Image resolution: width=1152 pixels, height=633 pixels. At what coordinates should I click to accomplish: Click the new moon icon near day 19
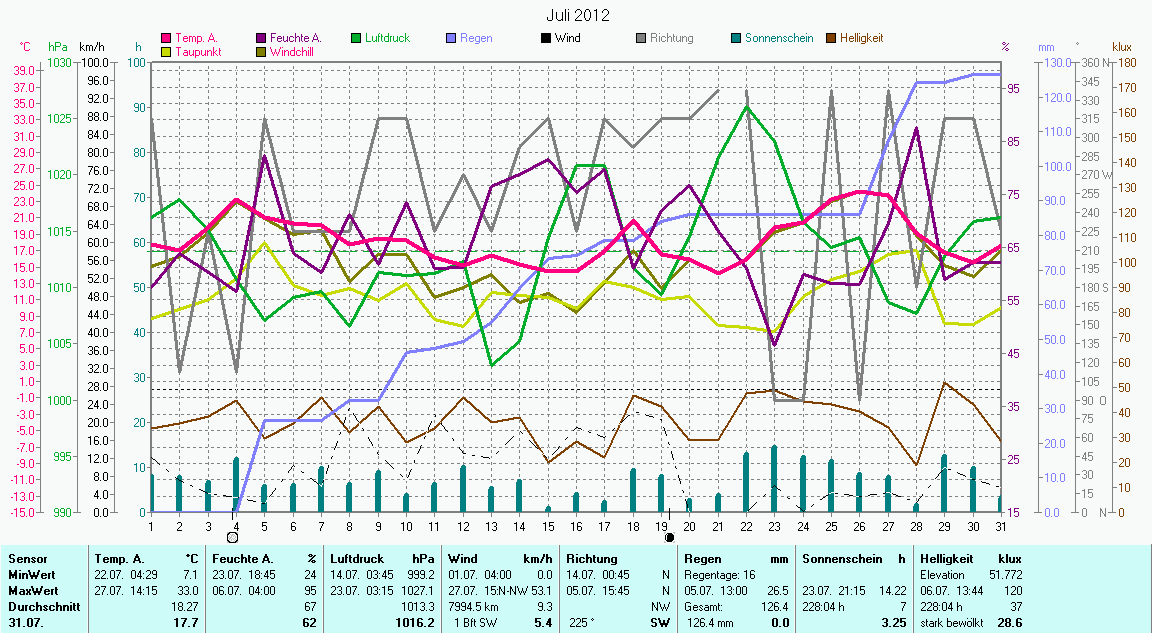669,537
